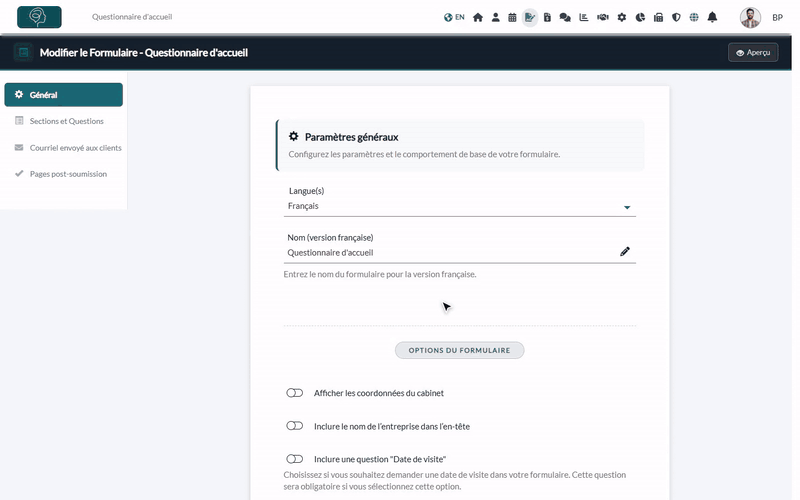The height and width of the screenshot is (500, 800).
Task: Click the form icon beside the page title
Action: coord(23,52)
